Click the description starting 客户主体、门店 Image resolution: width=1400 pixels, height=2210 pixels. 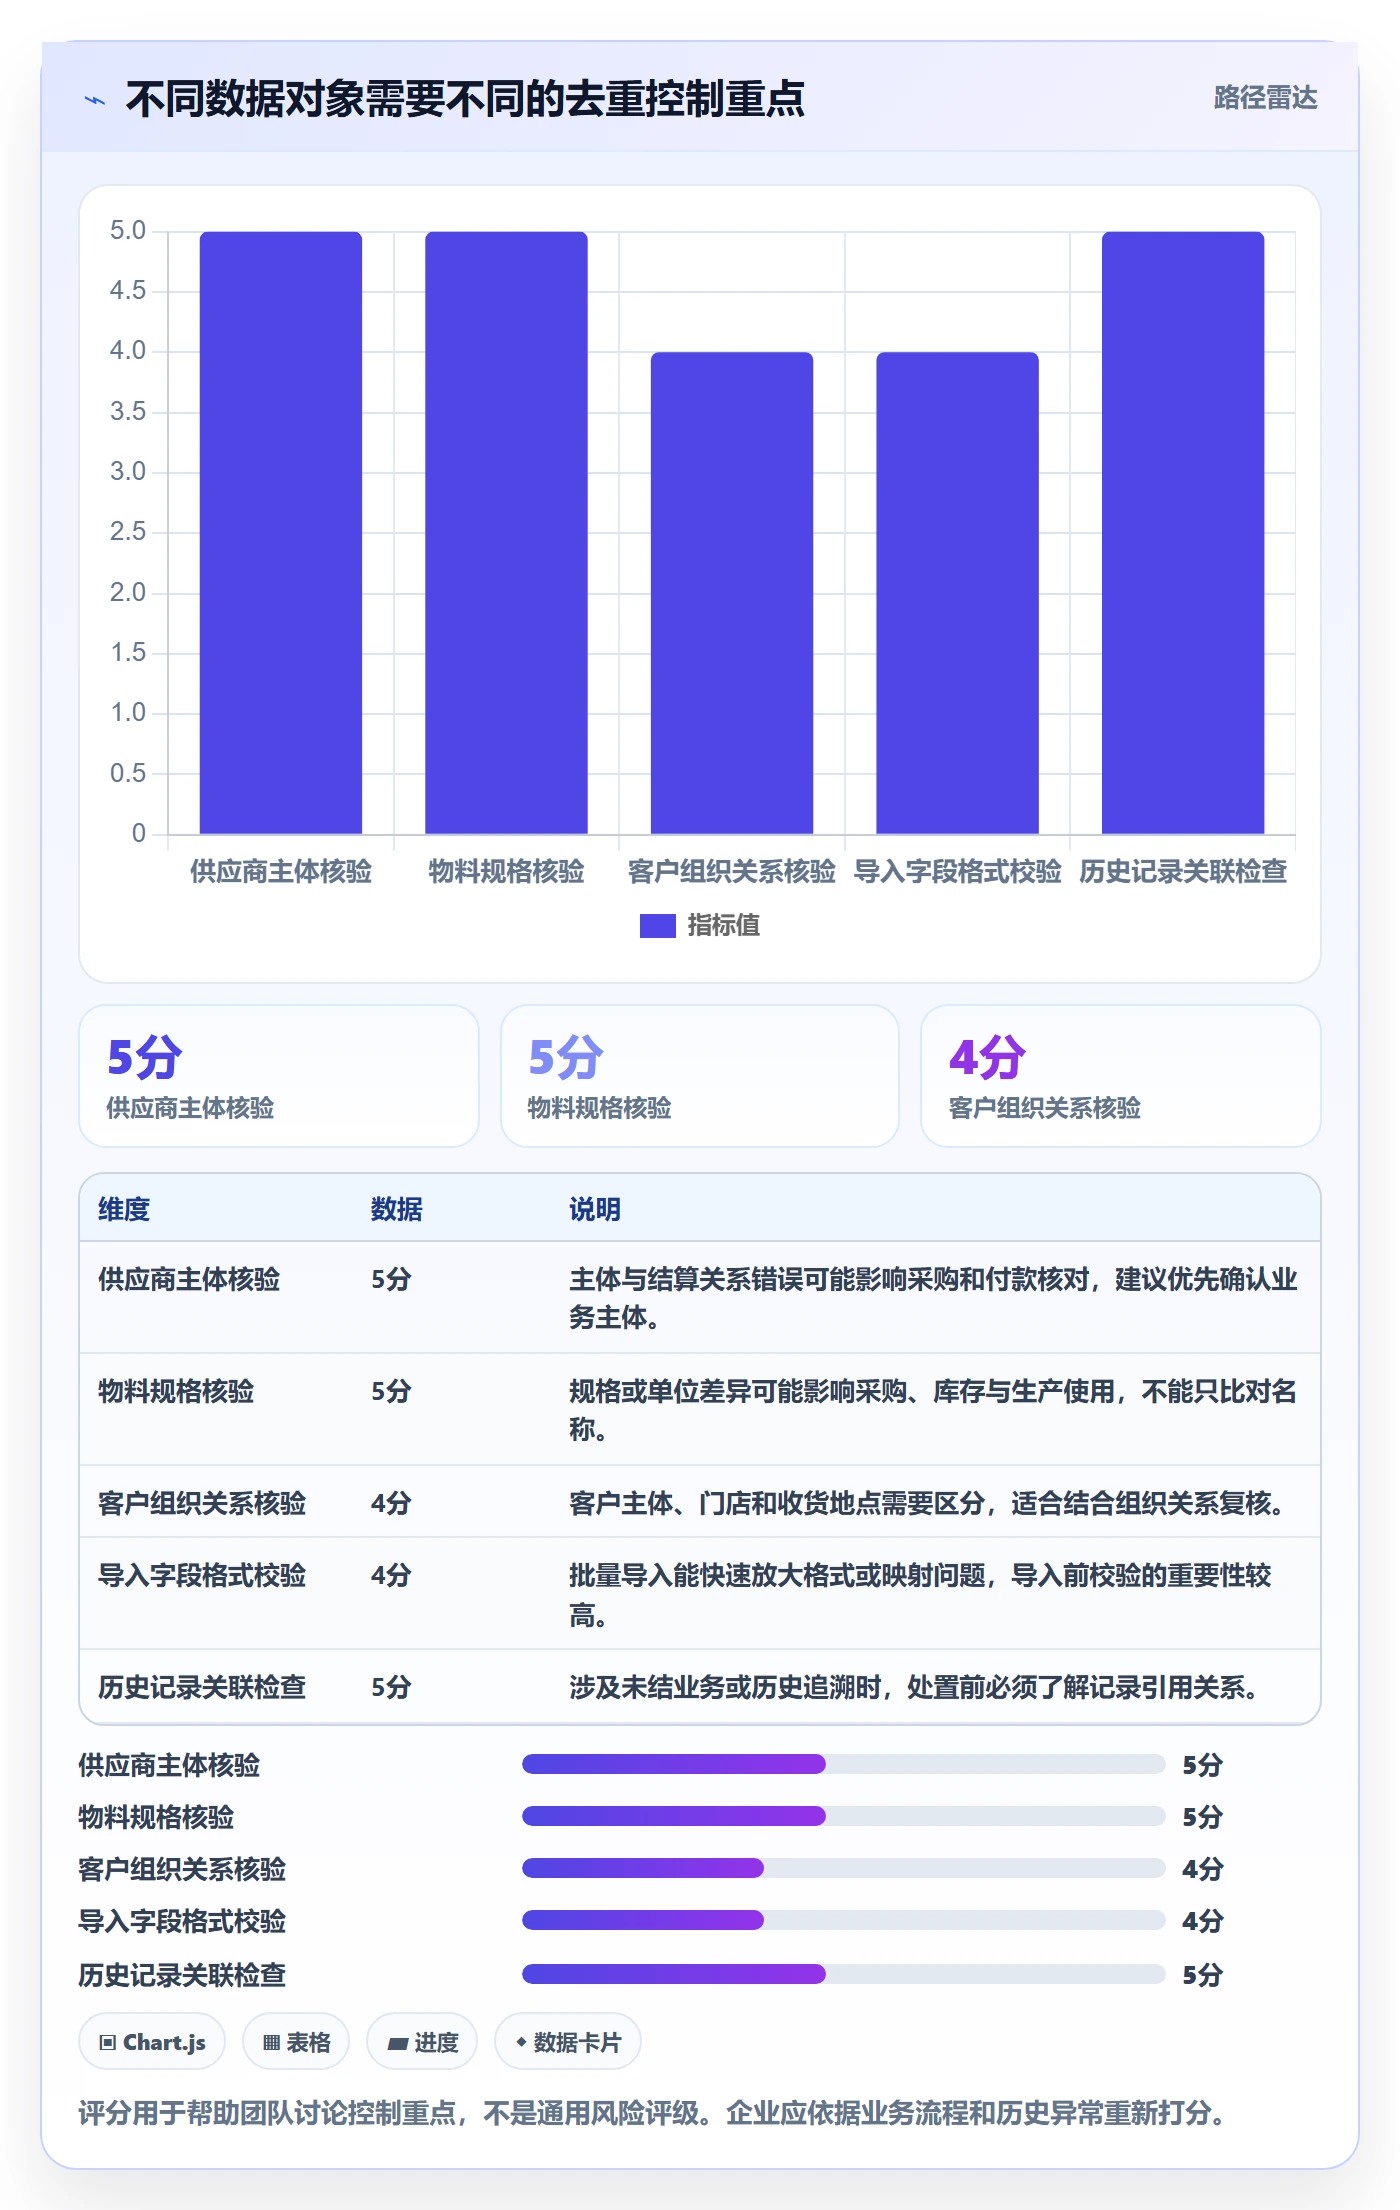pos(928,1503)
